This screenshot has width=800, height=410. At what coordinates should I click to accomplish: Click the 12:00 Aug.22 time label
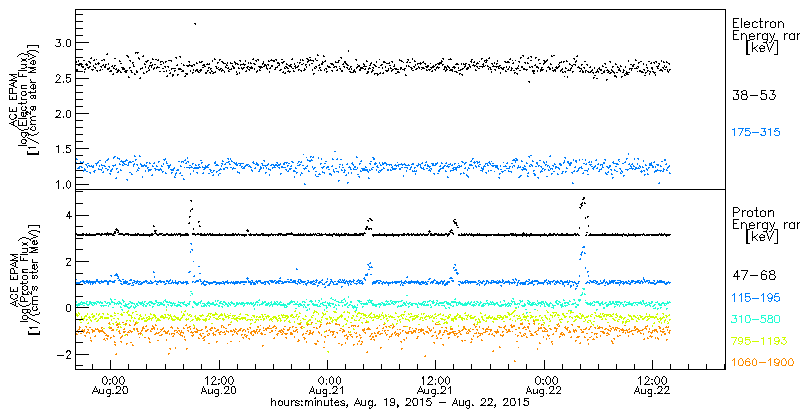tap(653, 385)
